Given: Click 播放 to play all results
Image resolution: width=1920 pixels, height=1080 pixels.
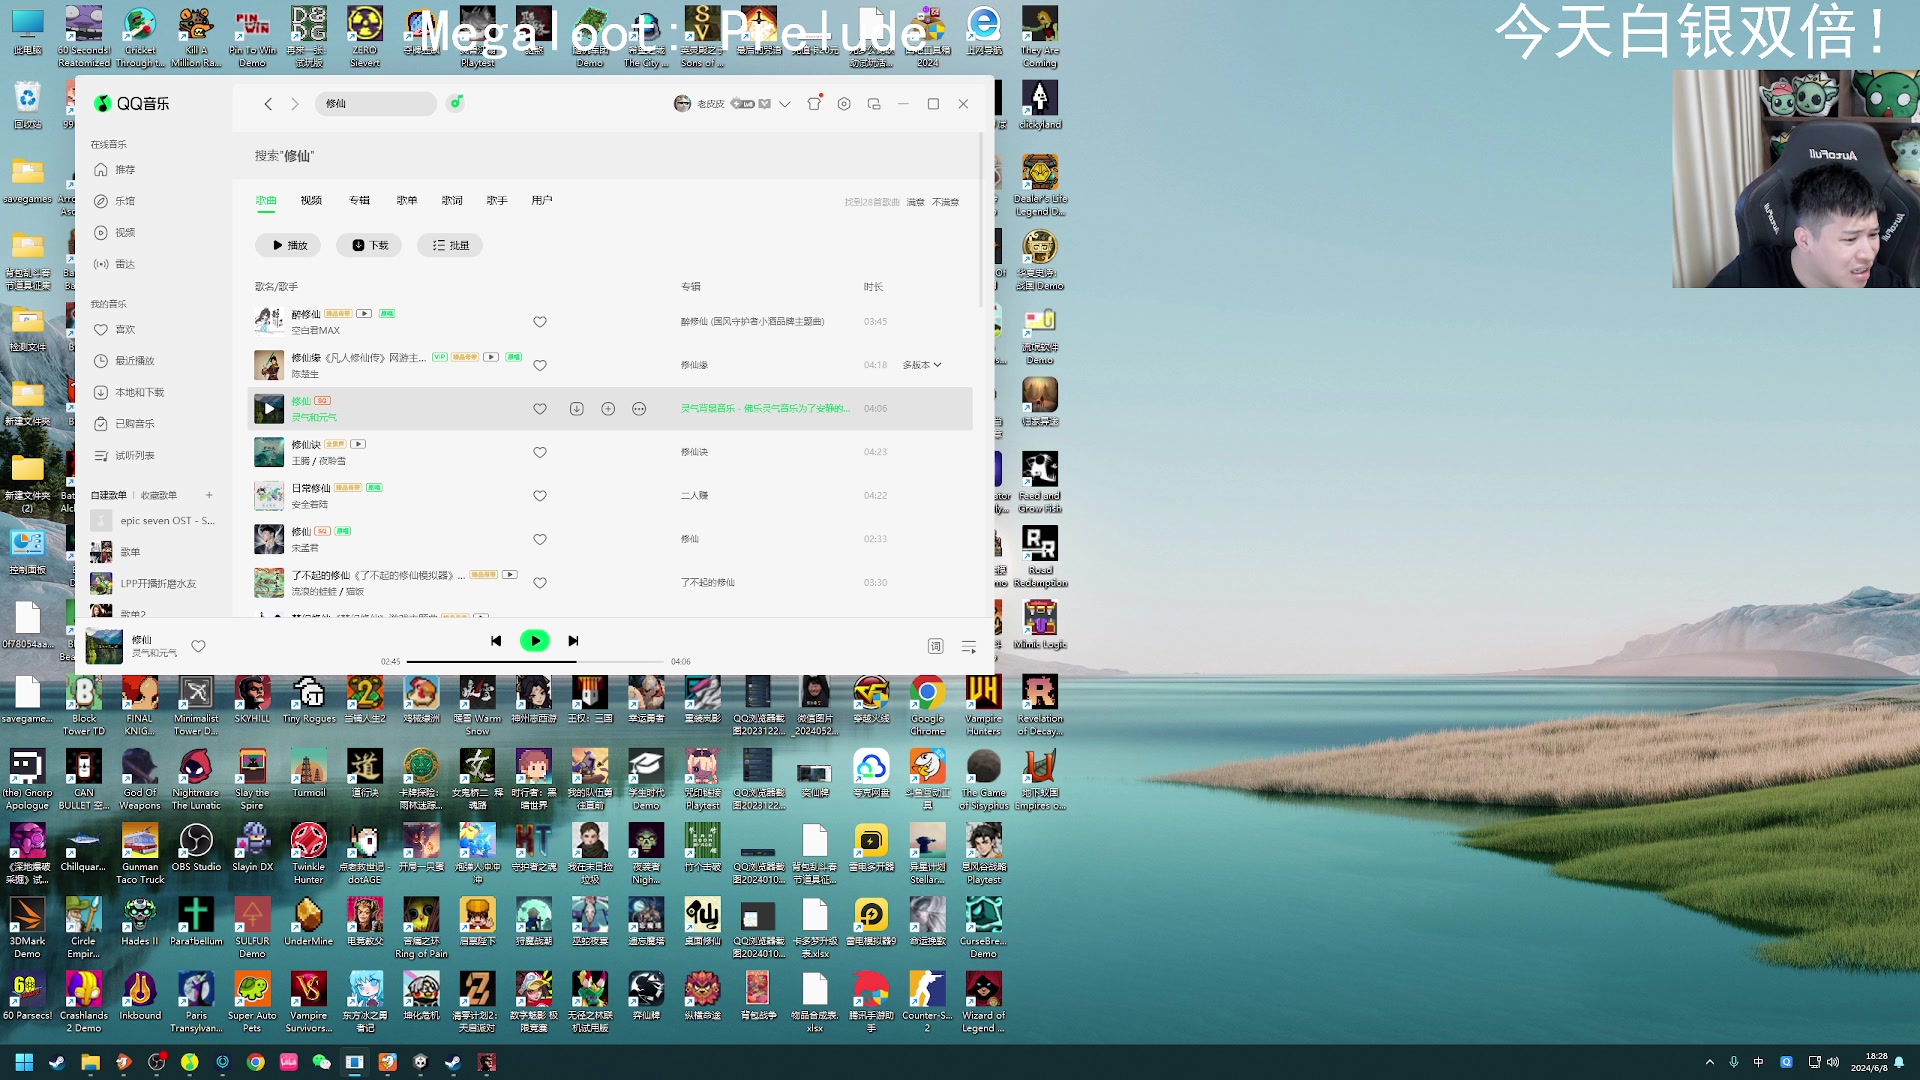Looking at the screenshot, I should point(289,245).
